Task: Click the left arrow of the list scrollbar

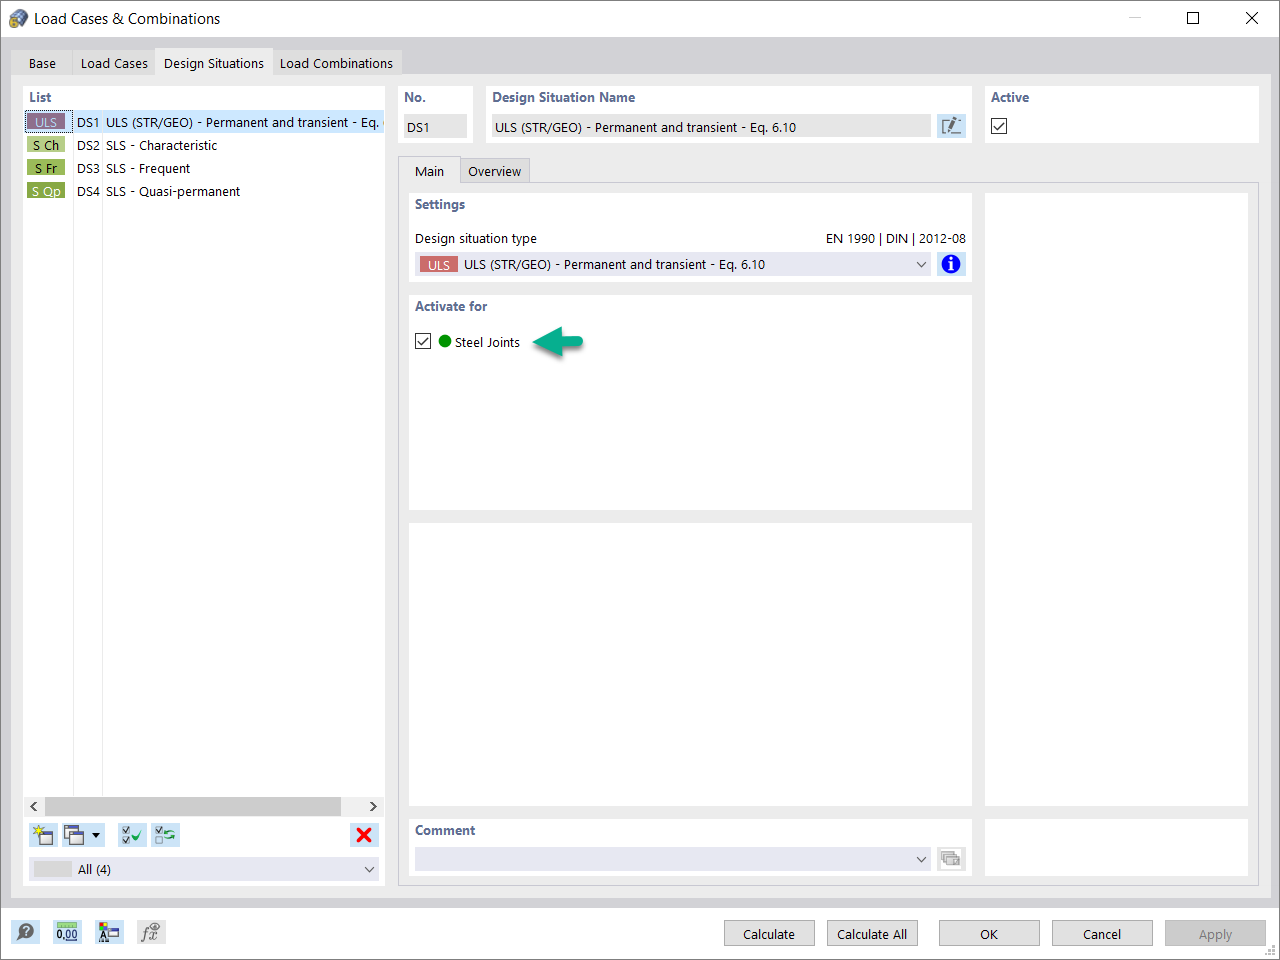Action: point(34,806)
